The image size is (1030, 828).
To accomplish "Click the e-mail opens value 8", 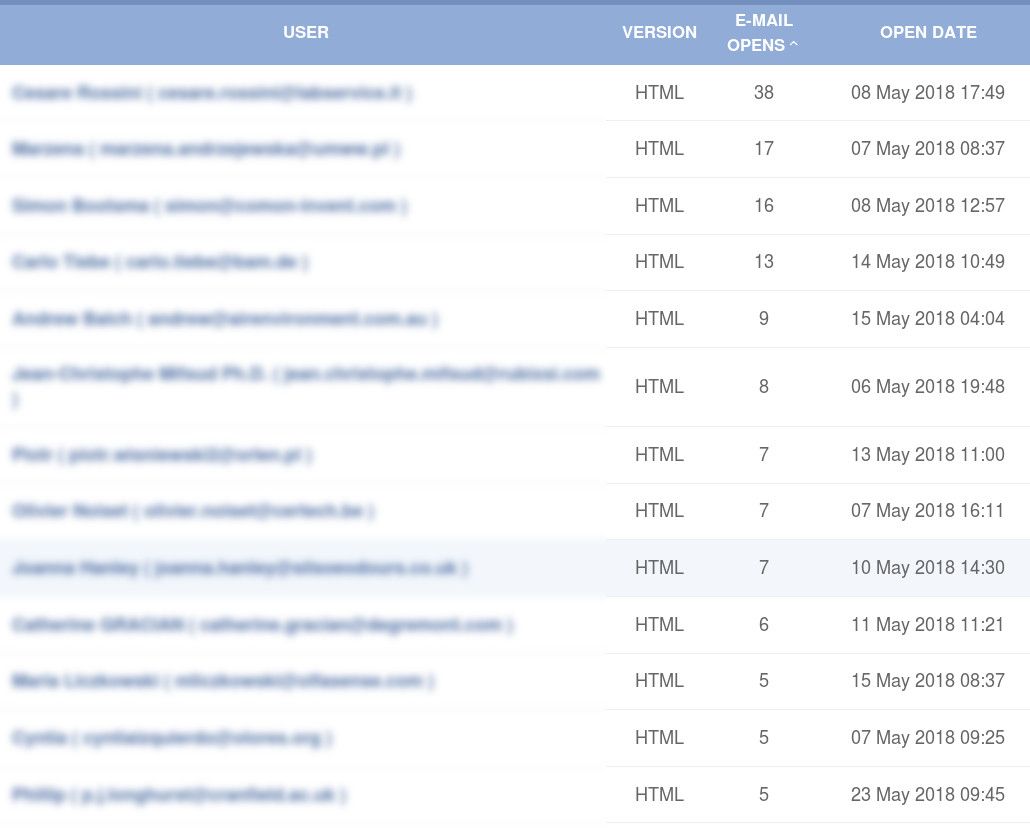I will pyautogui.click(x=763, y=386).
